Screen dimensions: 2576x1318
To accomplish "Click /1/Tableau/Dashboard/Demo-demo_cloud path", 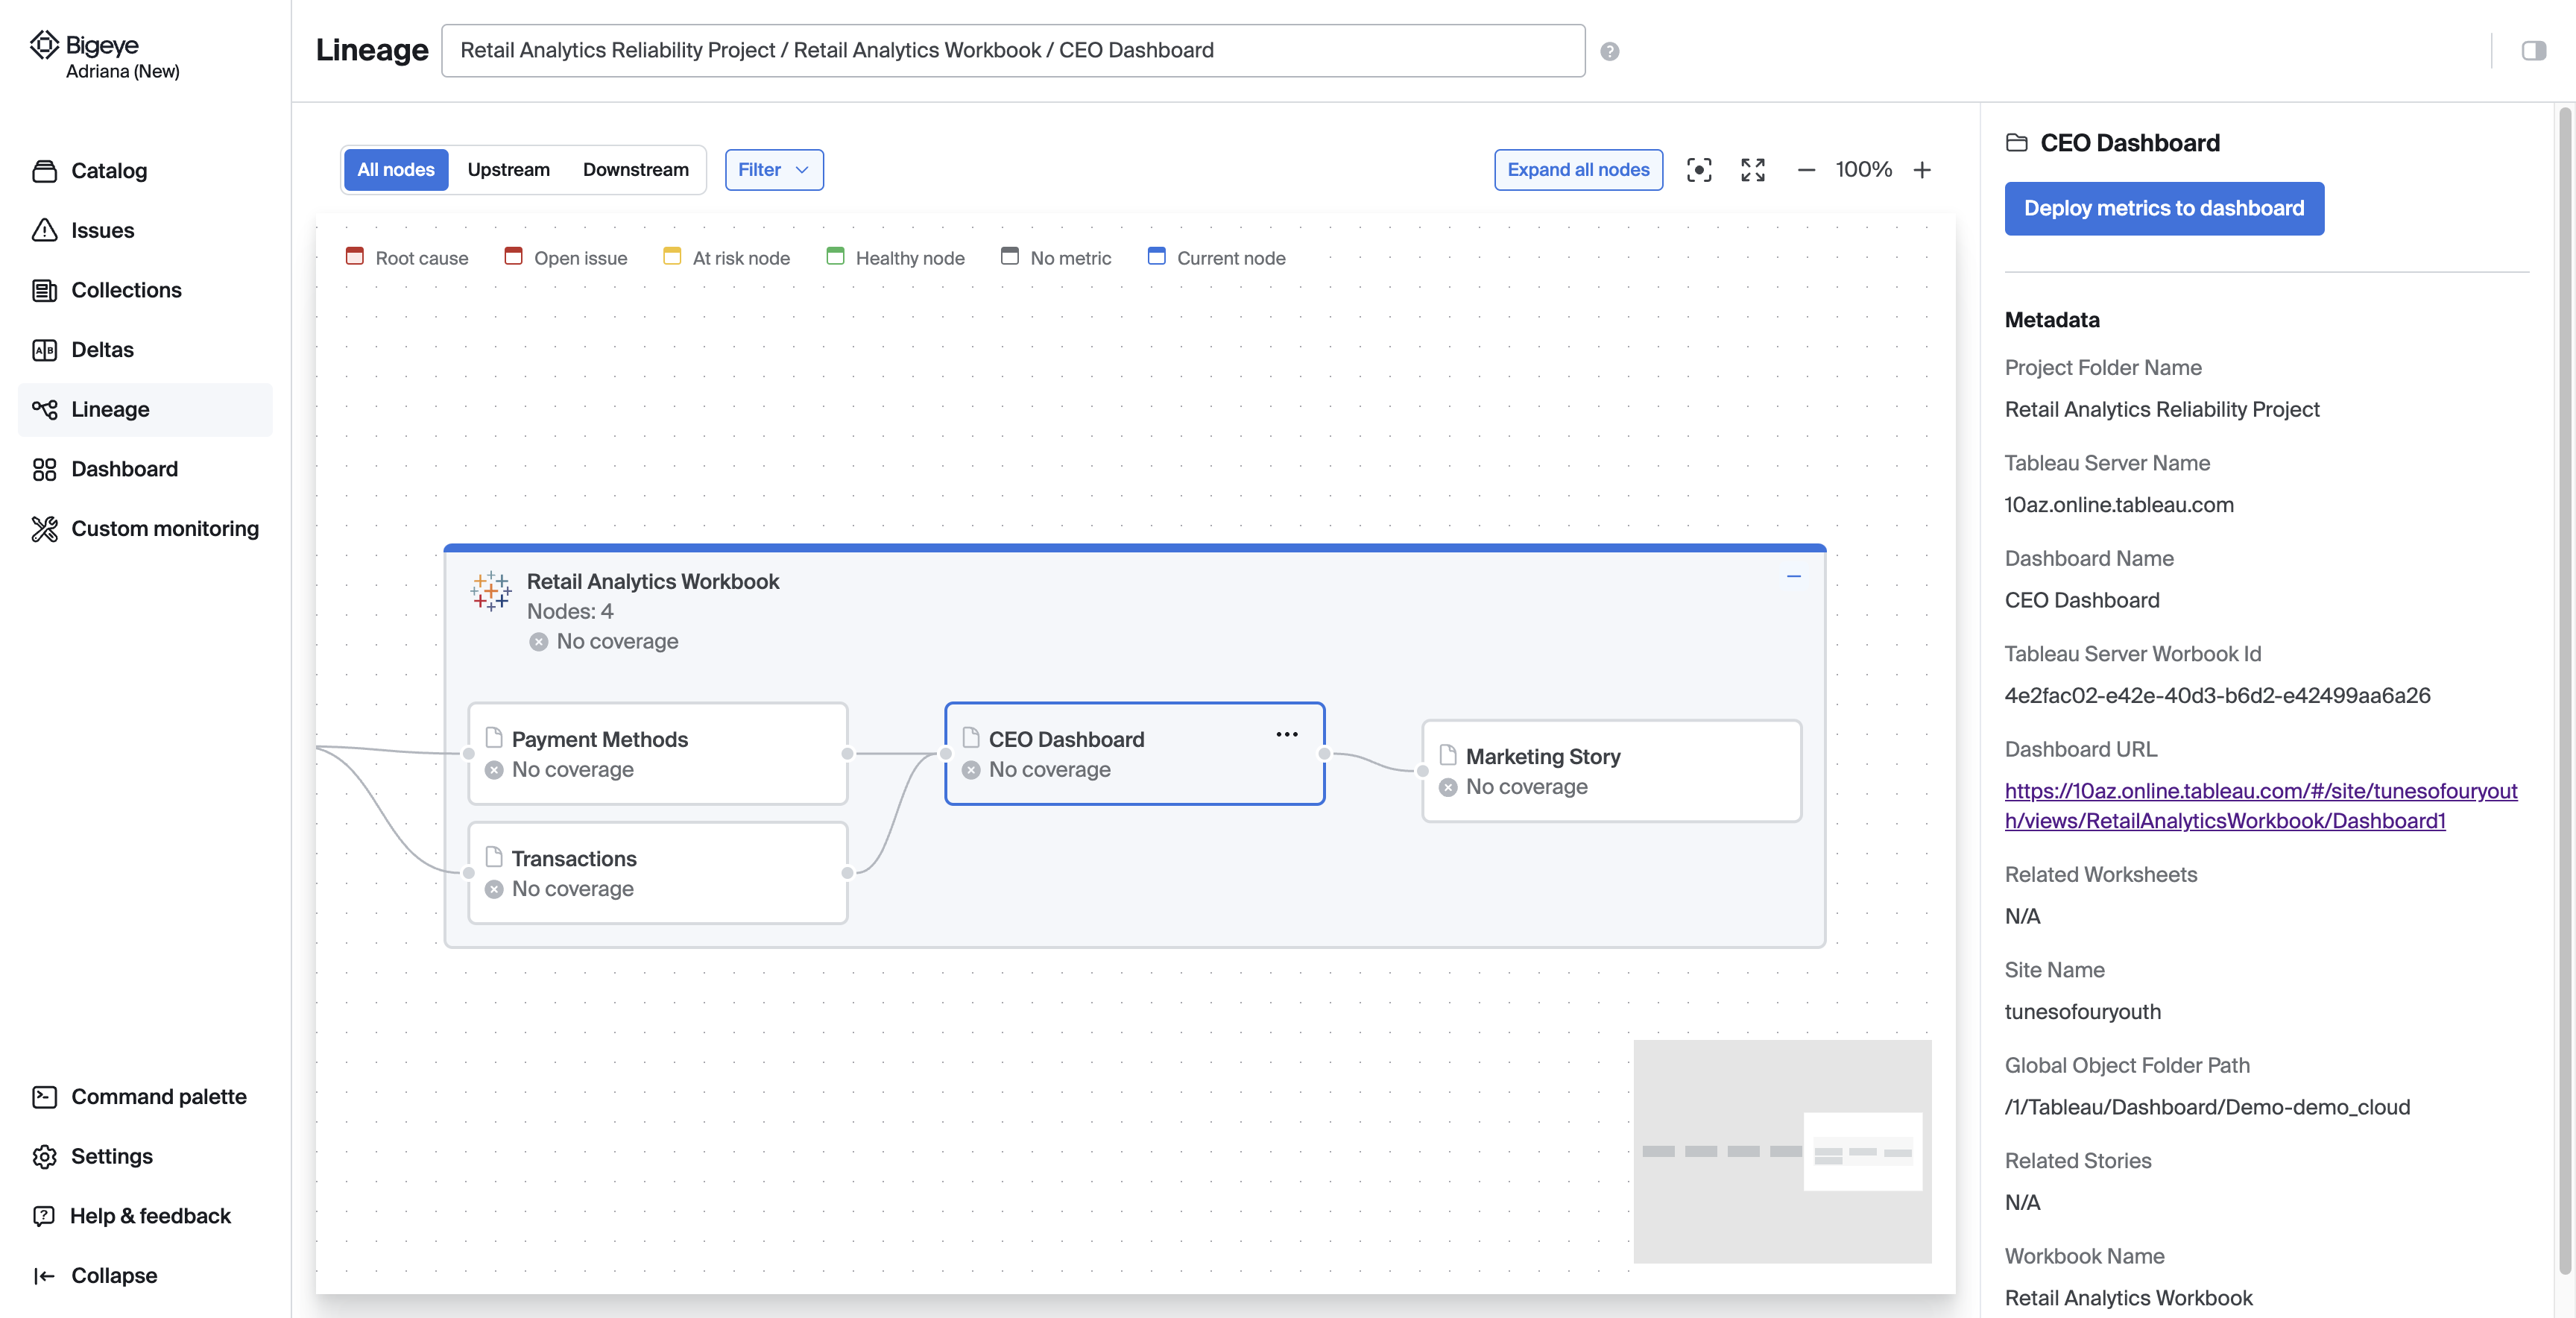I will click(x=2207, y=1108).
